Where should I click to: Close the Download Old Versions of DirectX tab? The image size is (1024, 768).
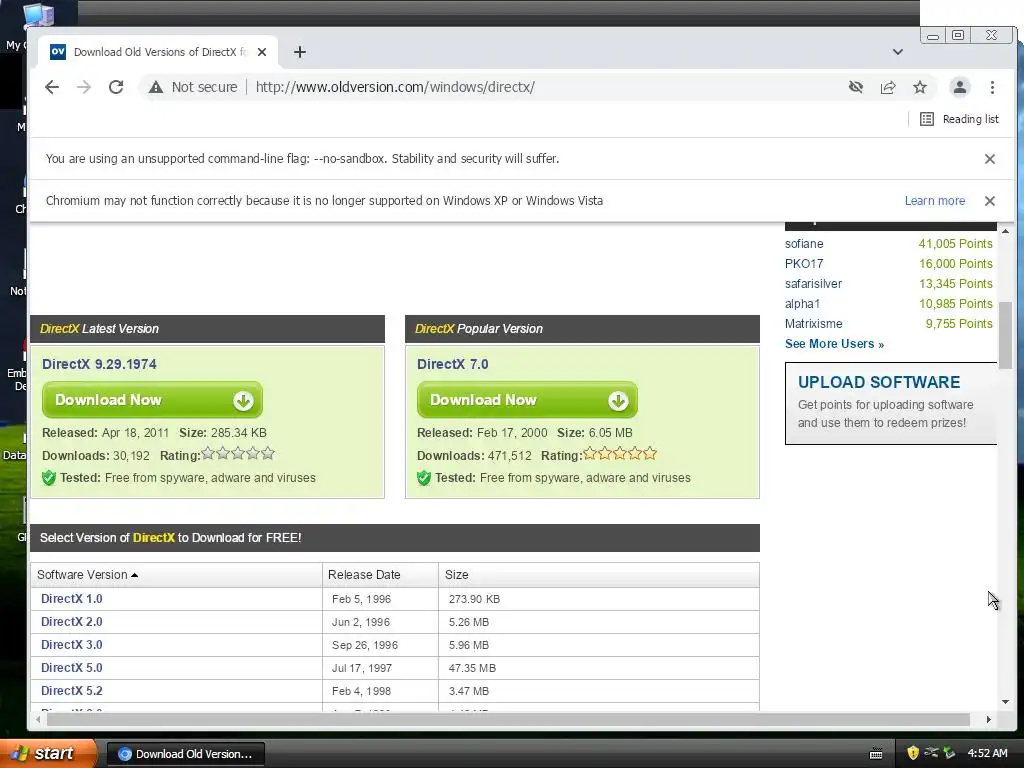point(262,52)
